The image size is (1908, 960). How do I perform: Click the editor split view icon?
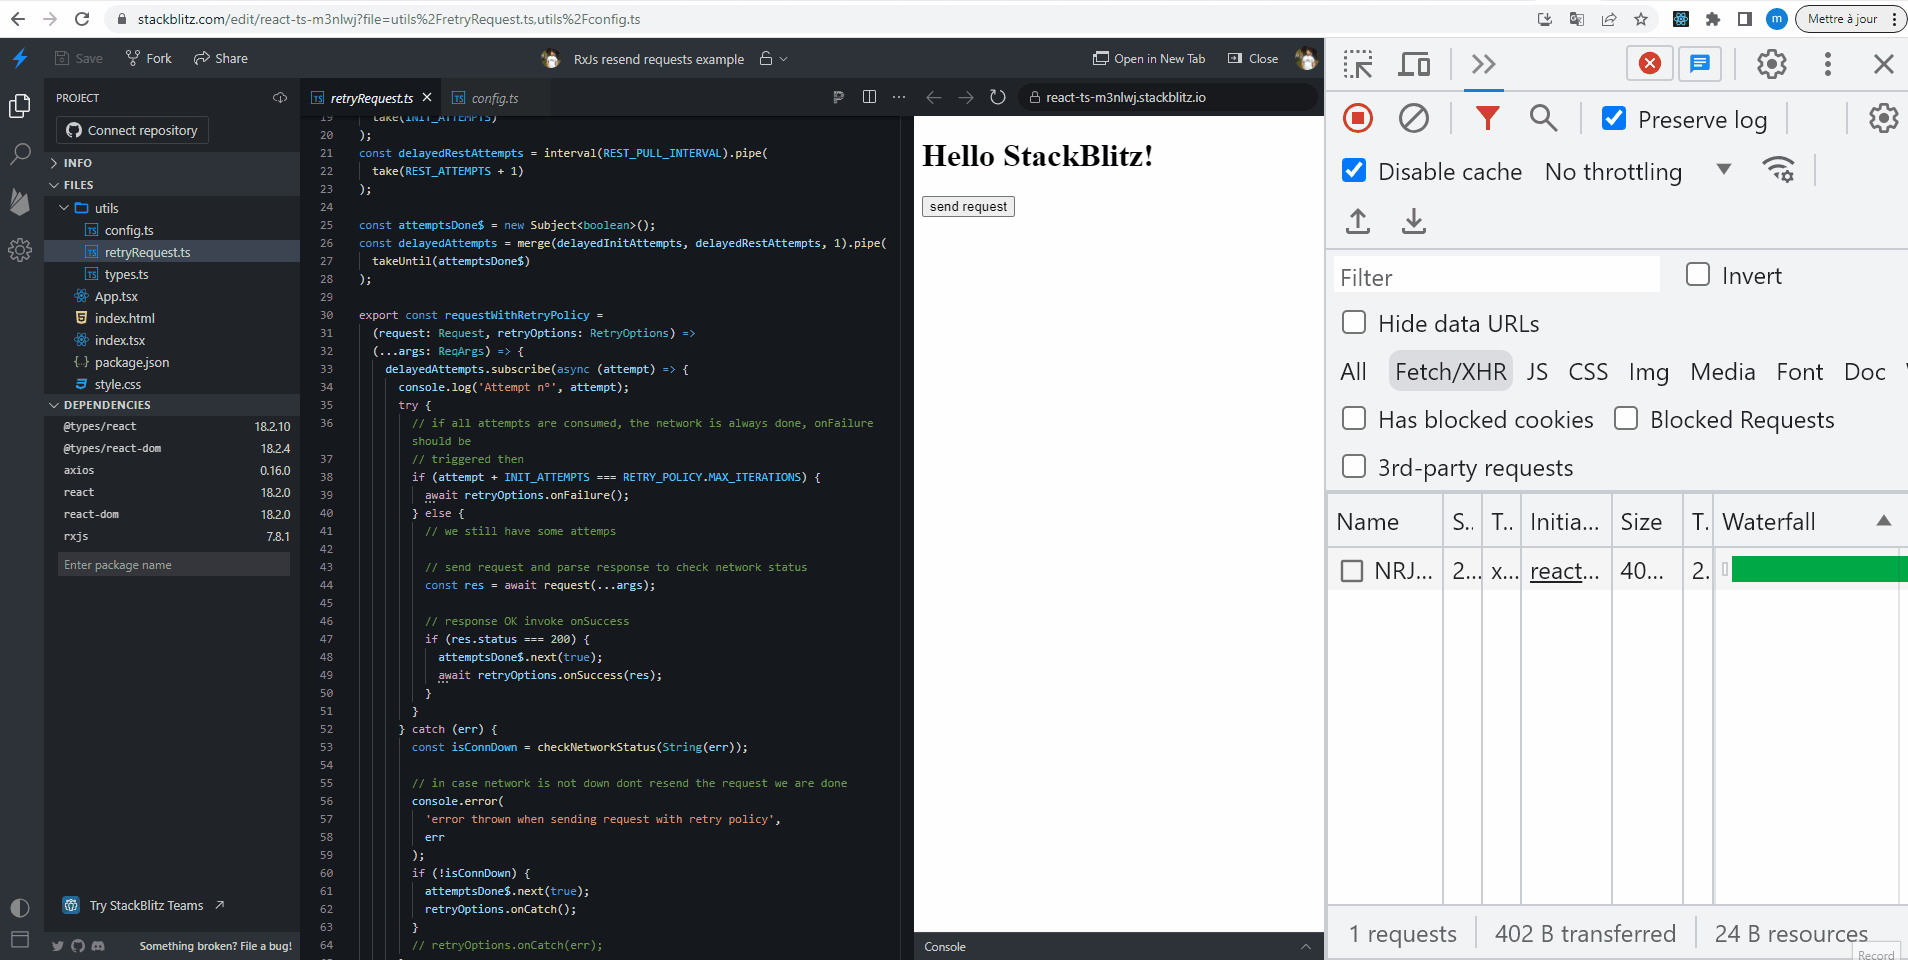(869, 97)
